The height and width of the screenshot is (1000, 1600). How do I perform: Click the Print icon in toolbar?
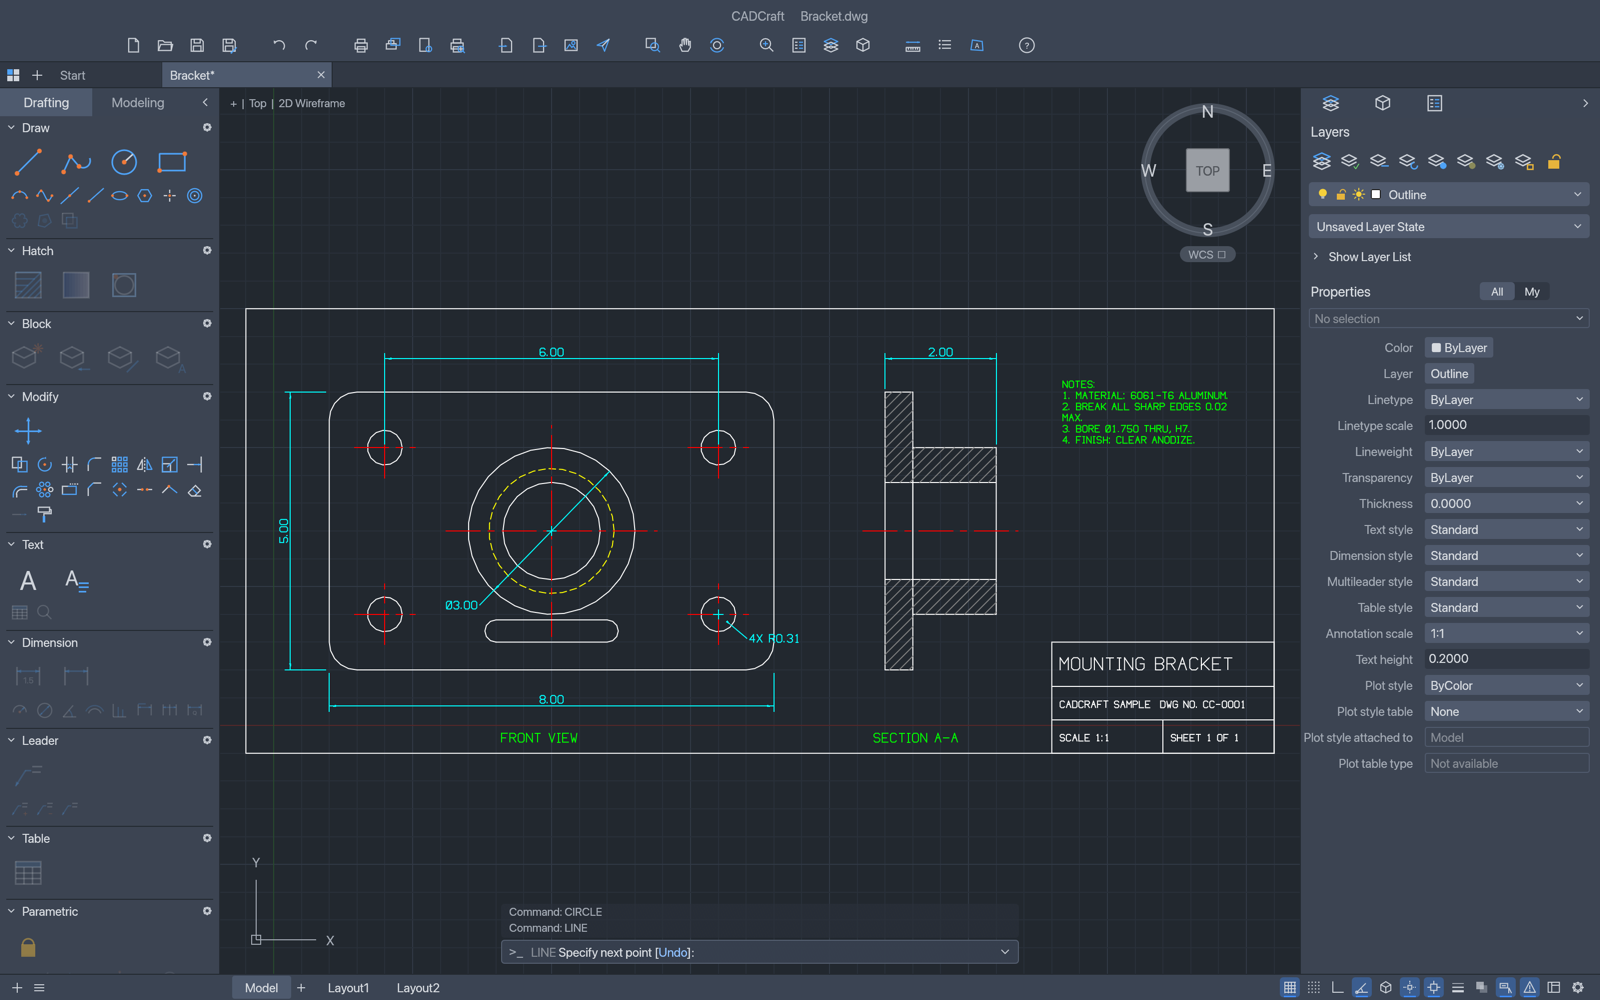[x=361, y=45]
